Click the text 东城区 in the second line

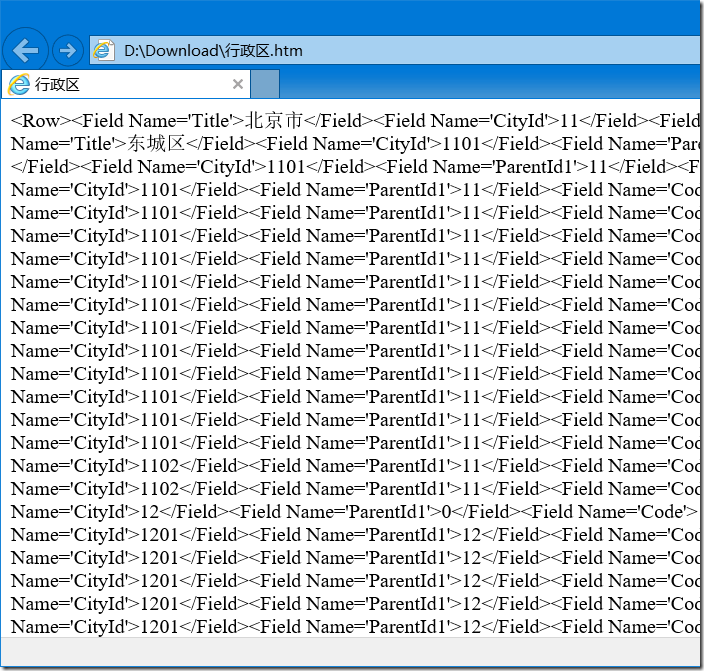156,143
